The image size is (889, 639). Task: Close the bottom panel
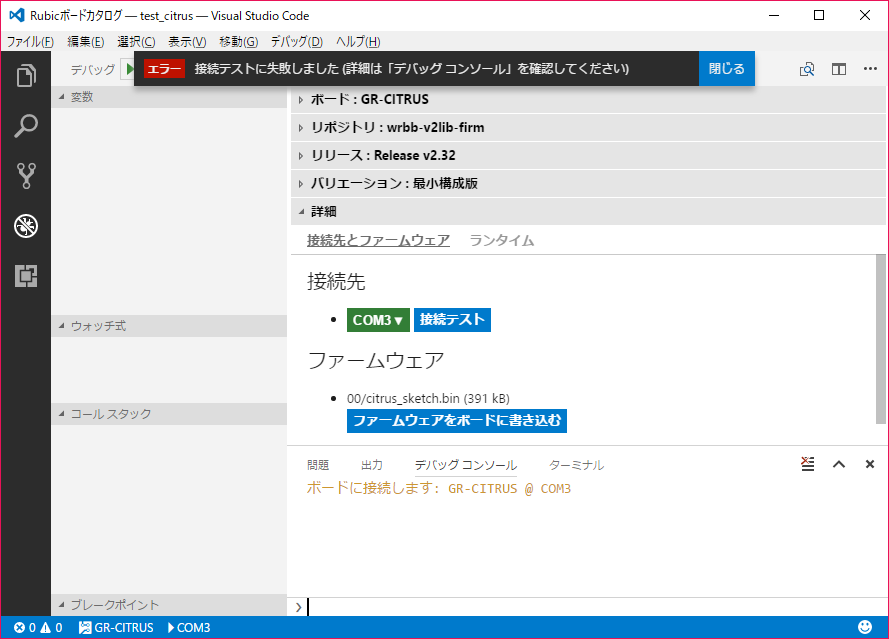tap(870, 464)
